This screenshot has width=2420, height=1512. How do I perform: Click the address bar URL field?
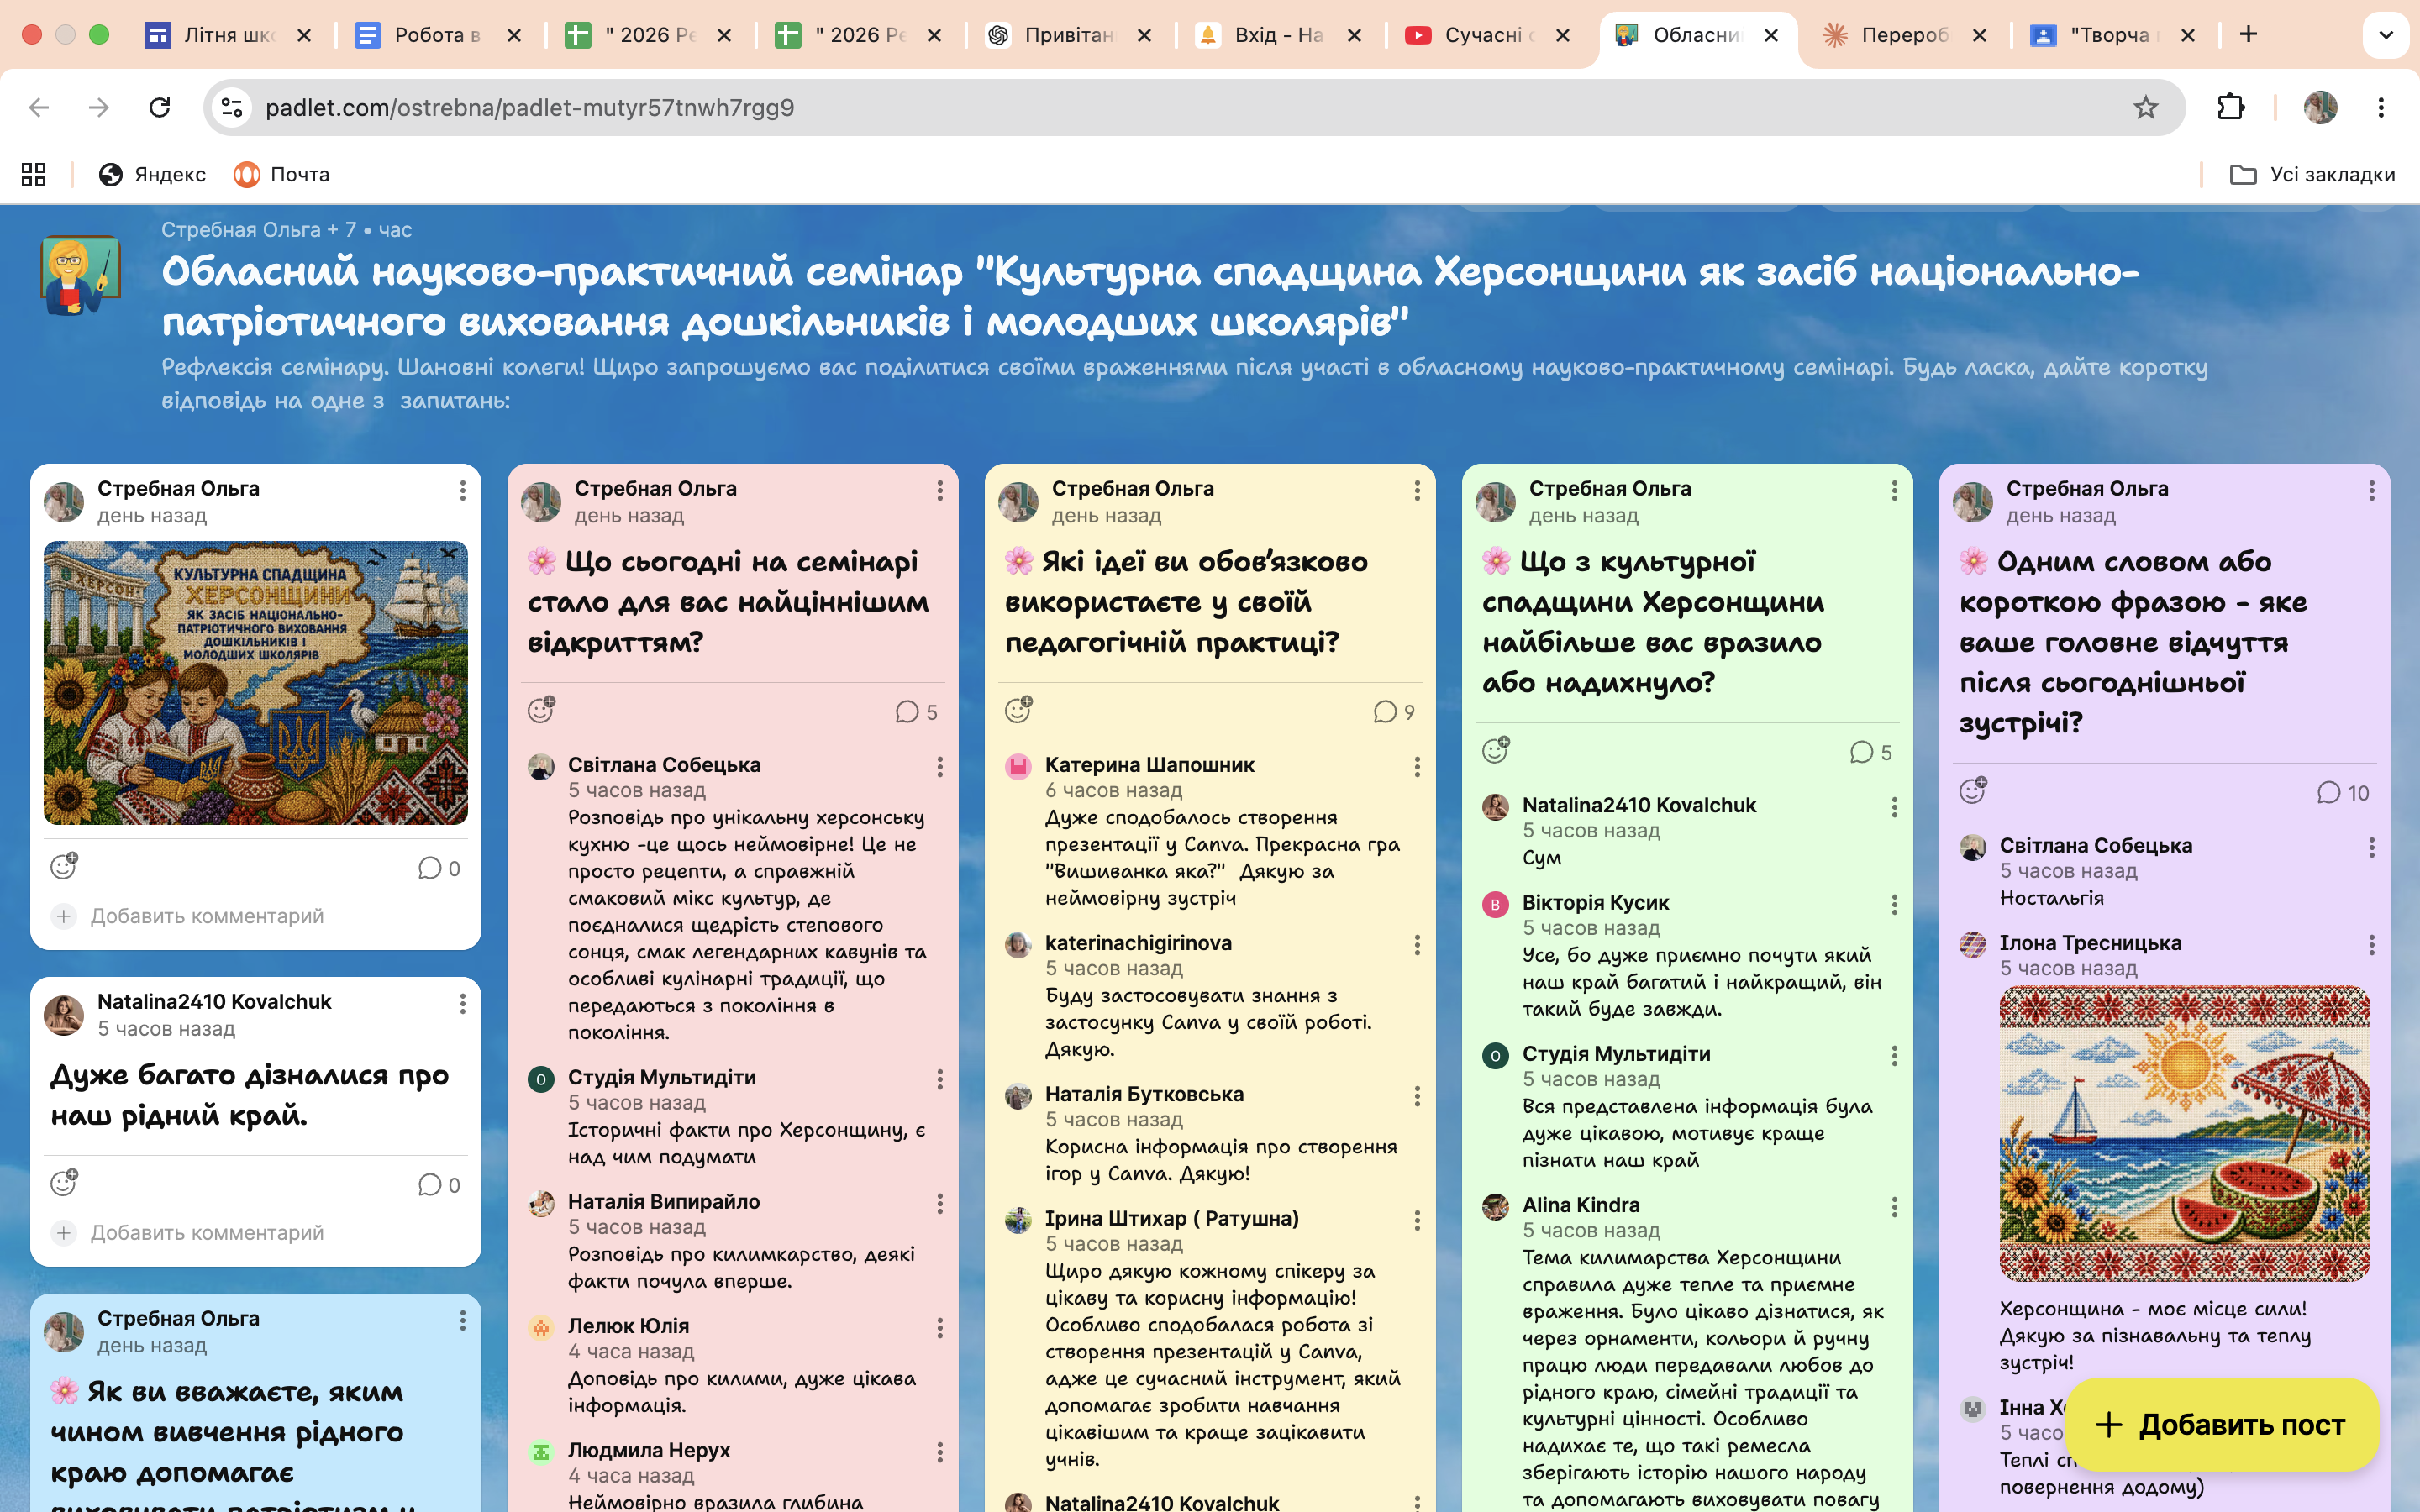tap(1194, 107)
